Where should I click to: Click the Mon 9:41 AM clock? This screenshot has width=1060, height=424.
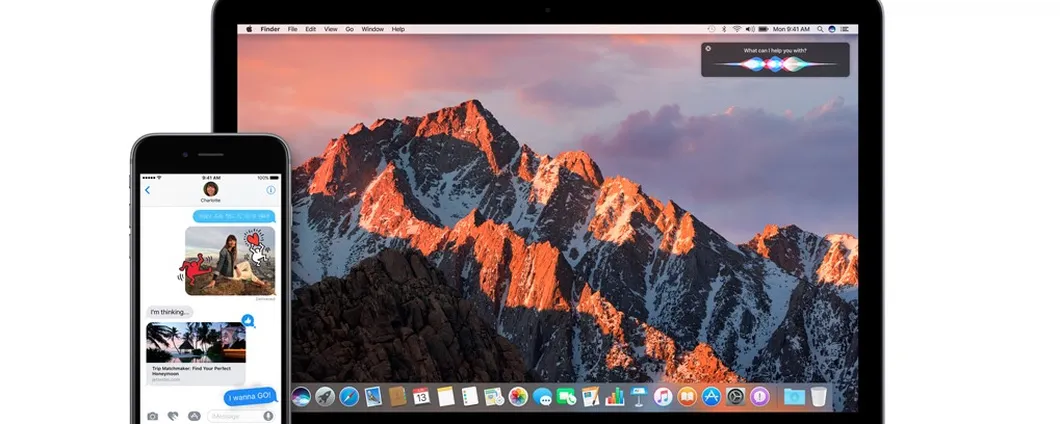[791, 29]
